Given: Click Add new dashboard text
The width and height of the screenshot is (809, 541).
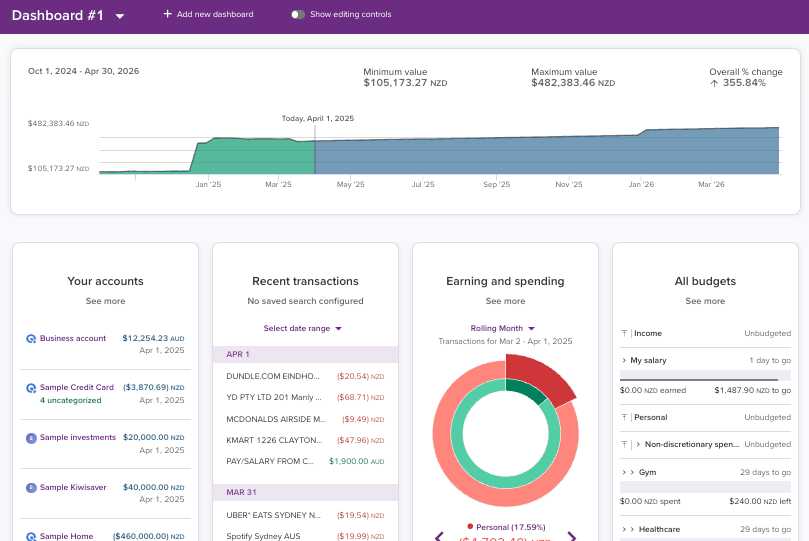Looking at the screenshot, I should click(x=215, y=14).
